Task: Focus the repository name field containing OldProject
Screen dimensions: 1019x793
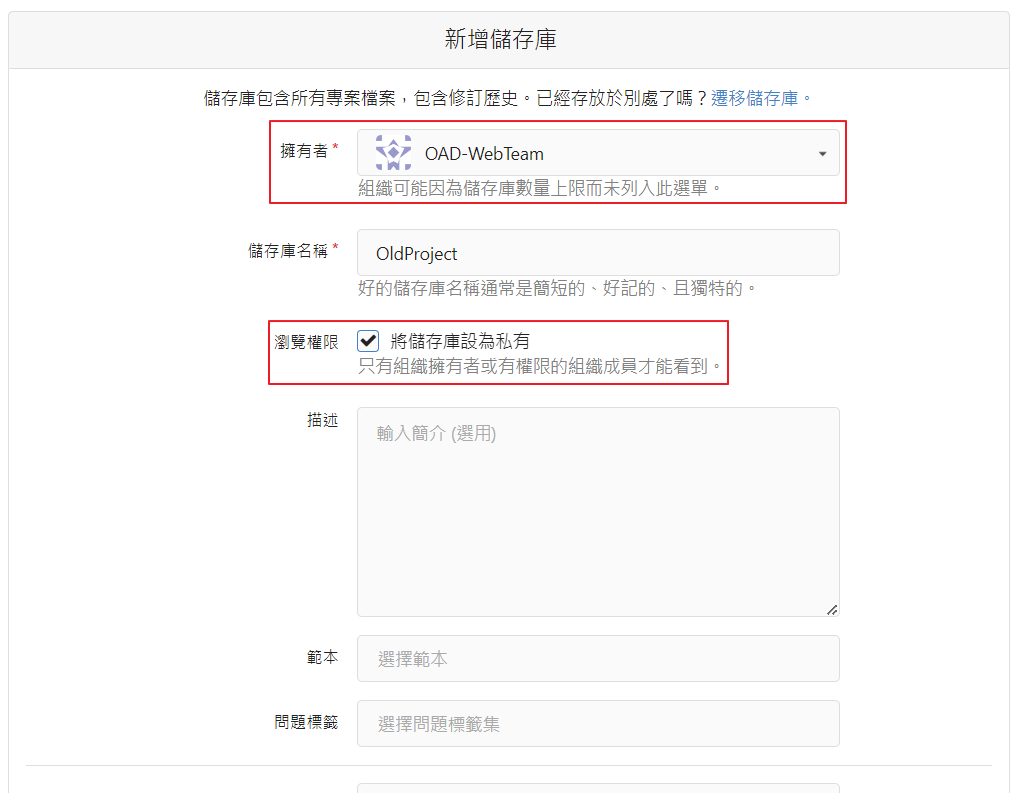Action: pyautogui.click(x=597, y=253)
